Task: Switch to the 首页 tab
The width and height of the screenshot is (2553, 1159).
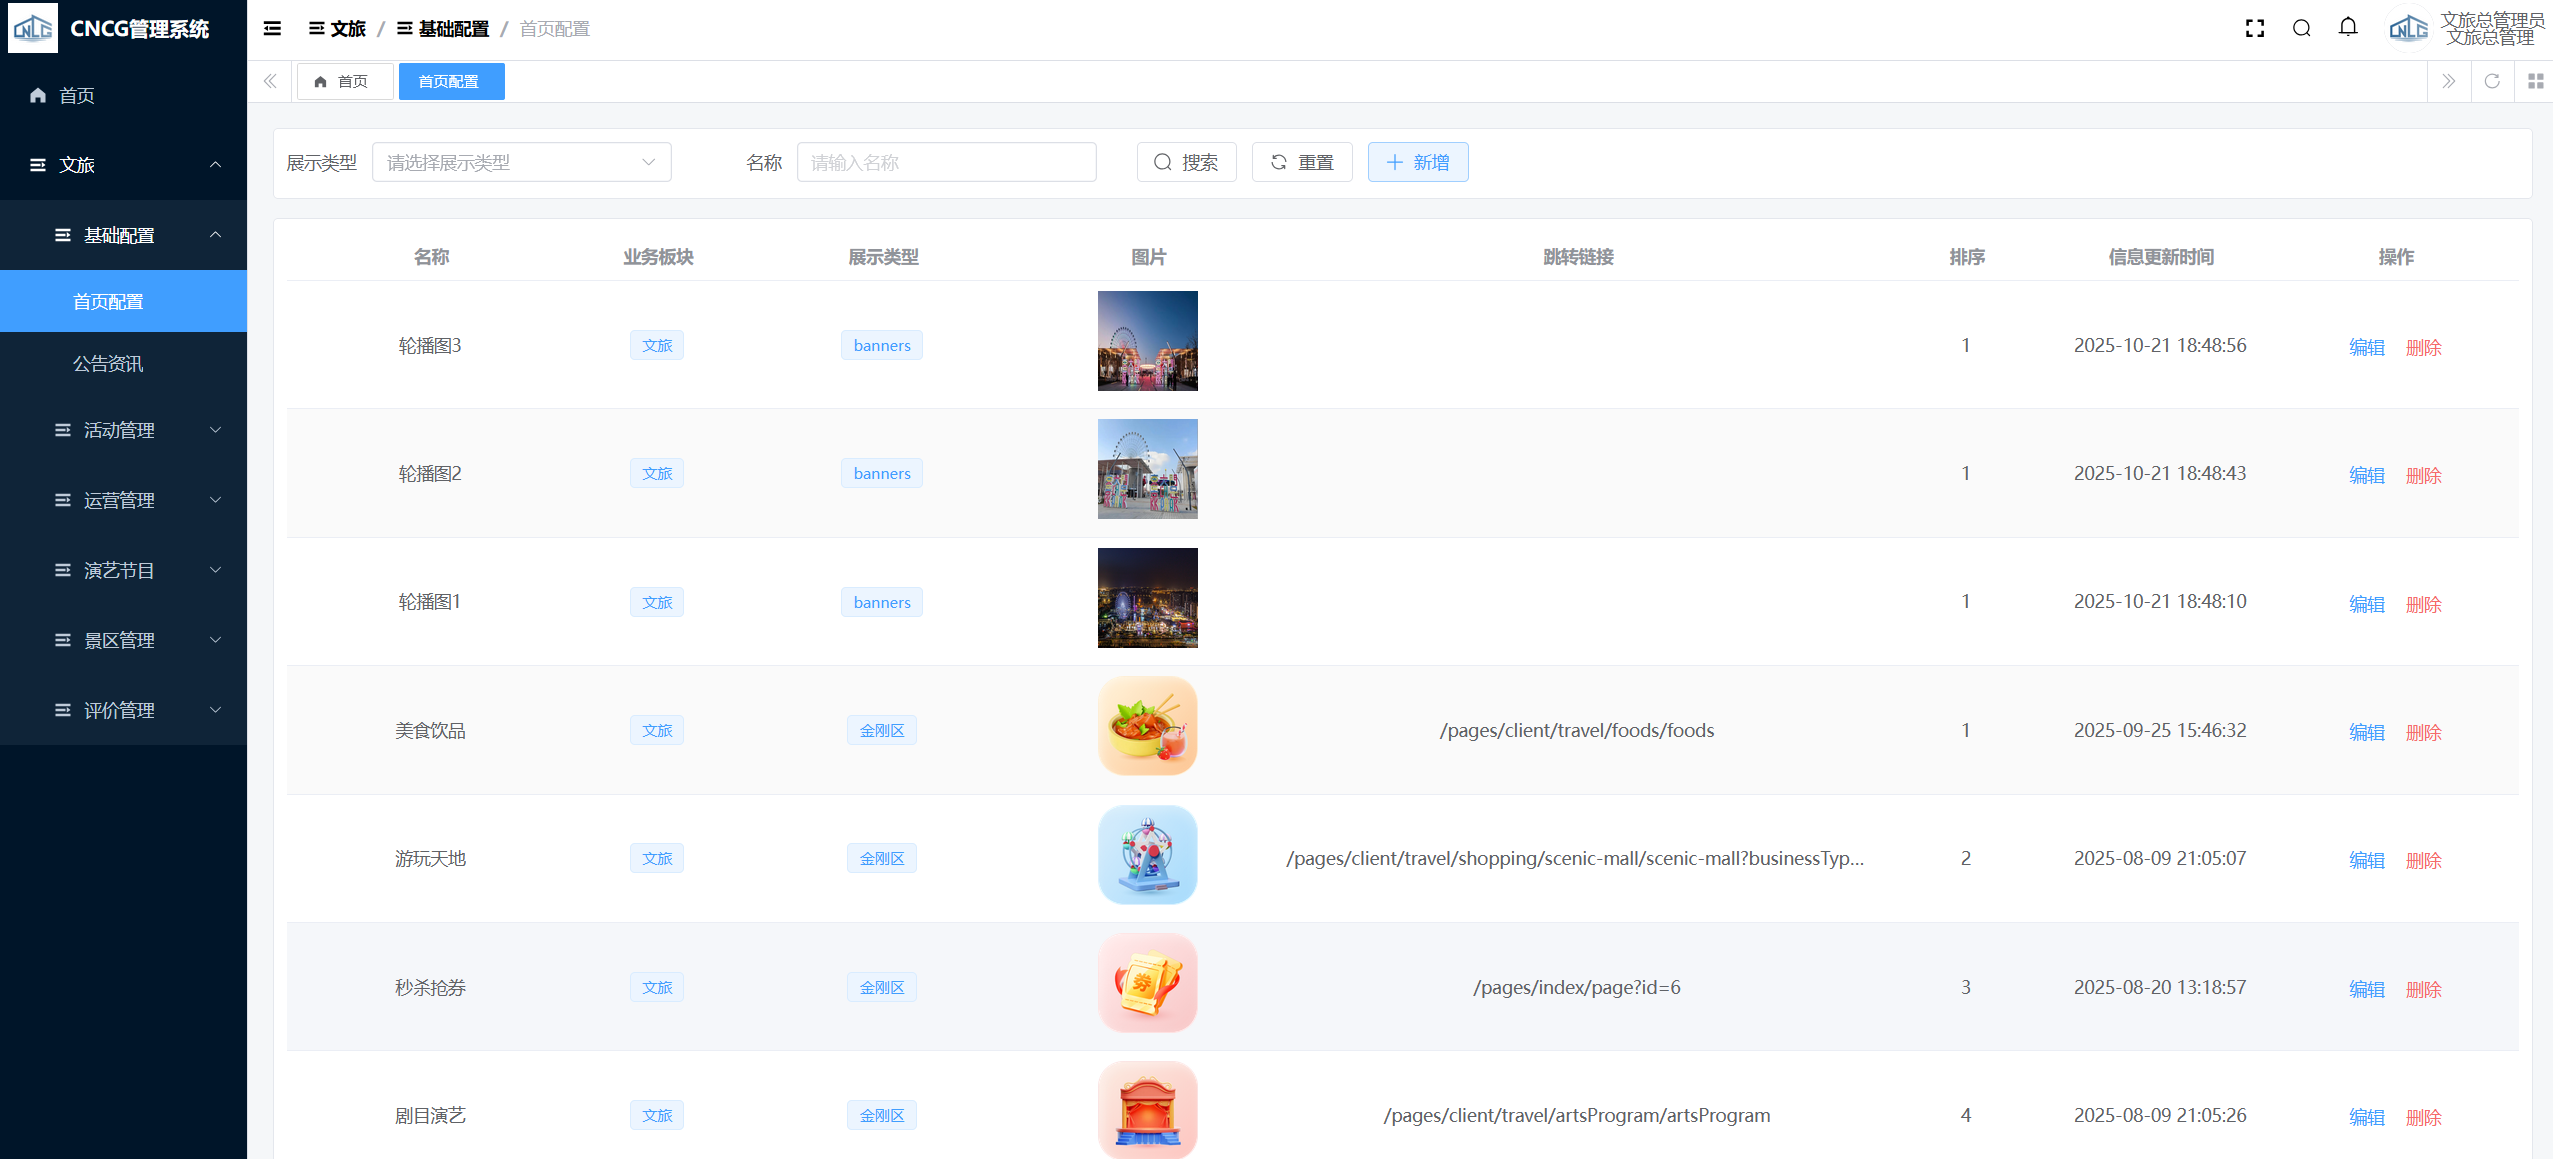Action: pos(343,81)
